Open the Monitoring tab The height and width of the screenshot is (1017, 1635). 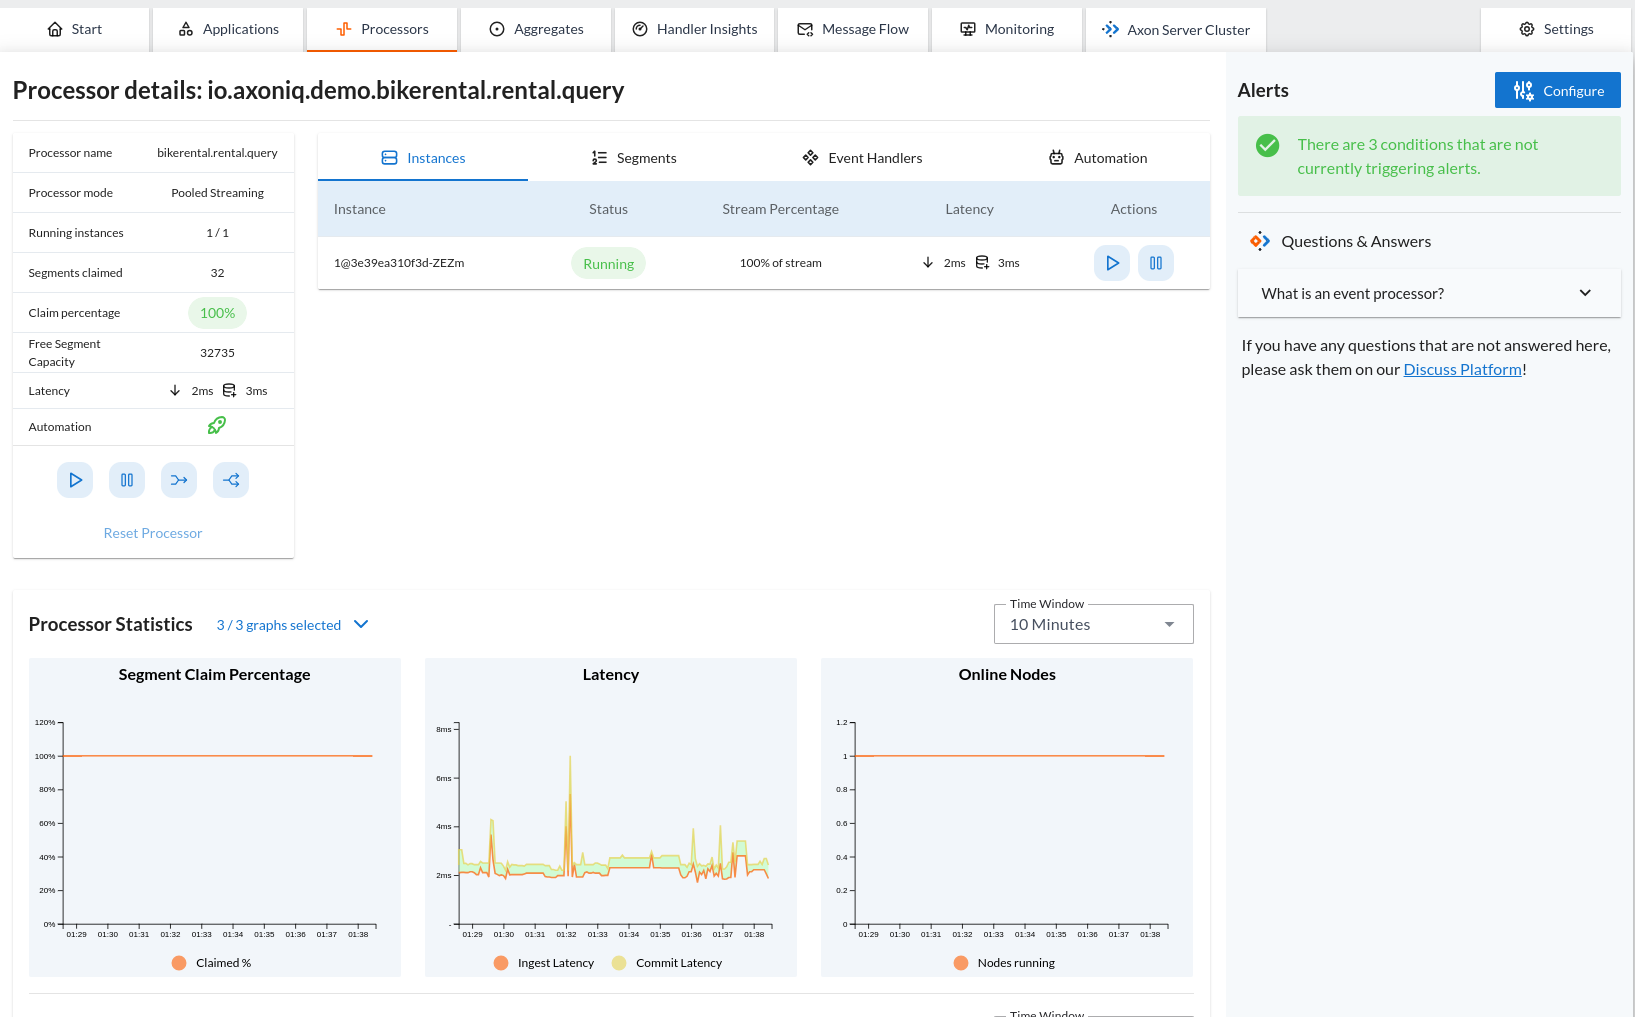[1007, 29]
